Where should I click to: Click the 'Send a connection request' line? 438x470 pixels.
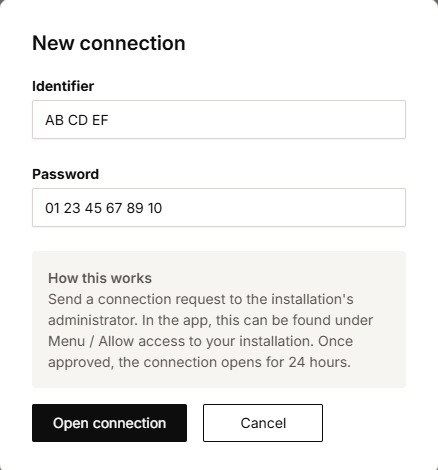201,299
